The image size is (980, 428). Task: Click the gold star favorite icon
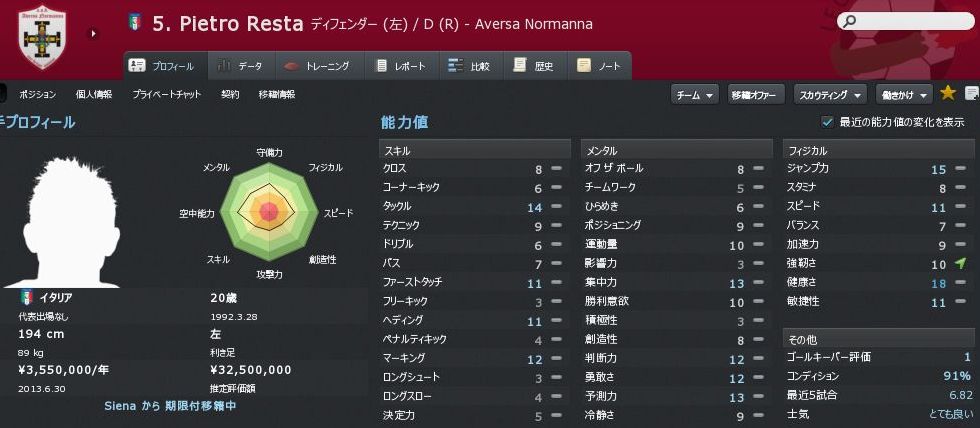[948, 94]
